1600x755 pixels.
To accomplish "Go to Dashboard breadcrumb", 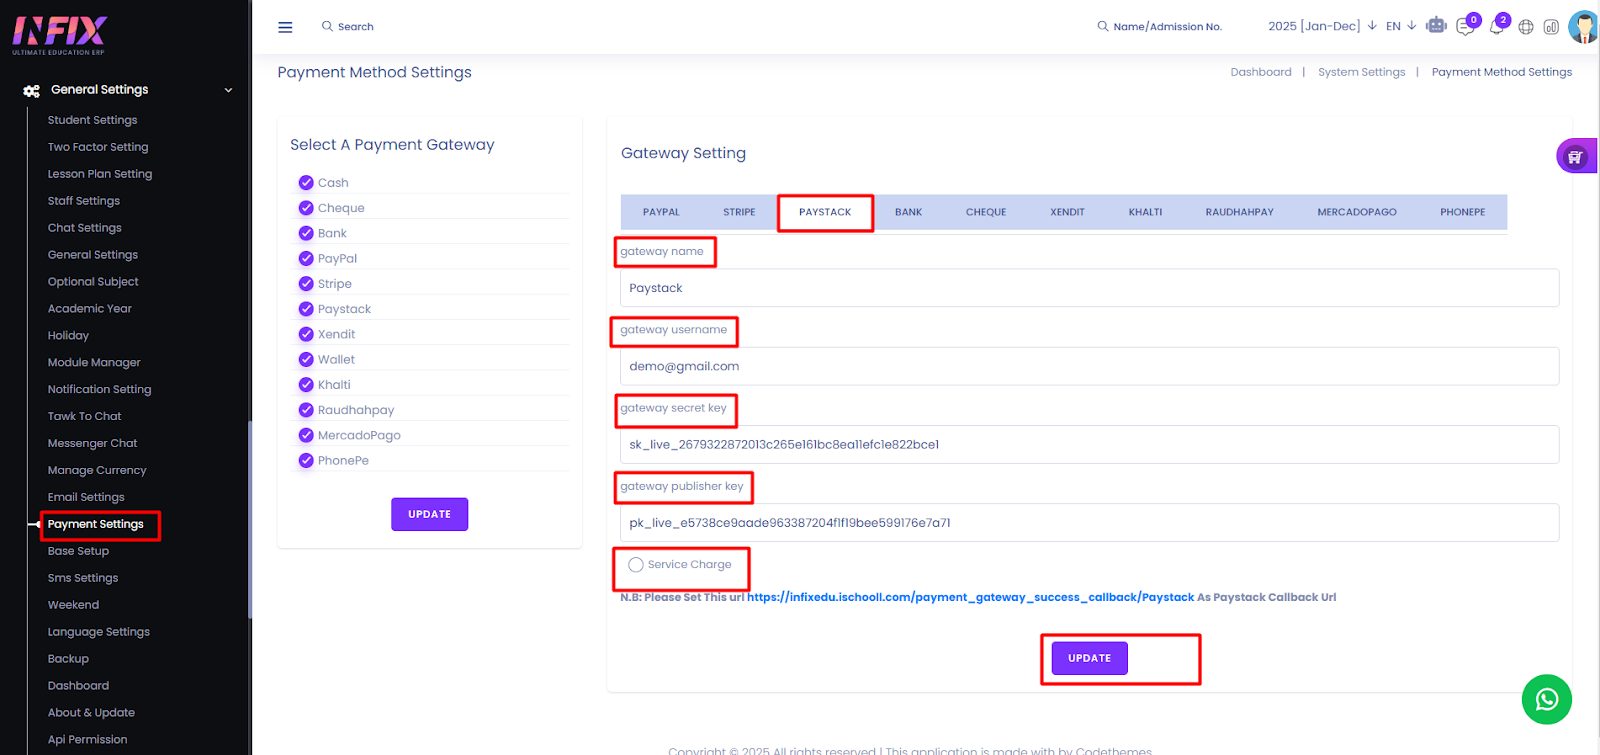I will click(1260, 72).
